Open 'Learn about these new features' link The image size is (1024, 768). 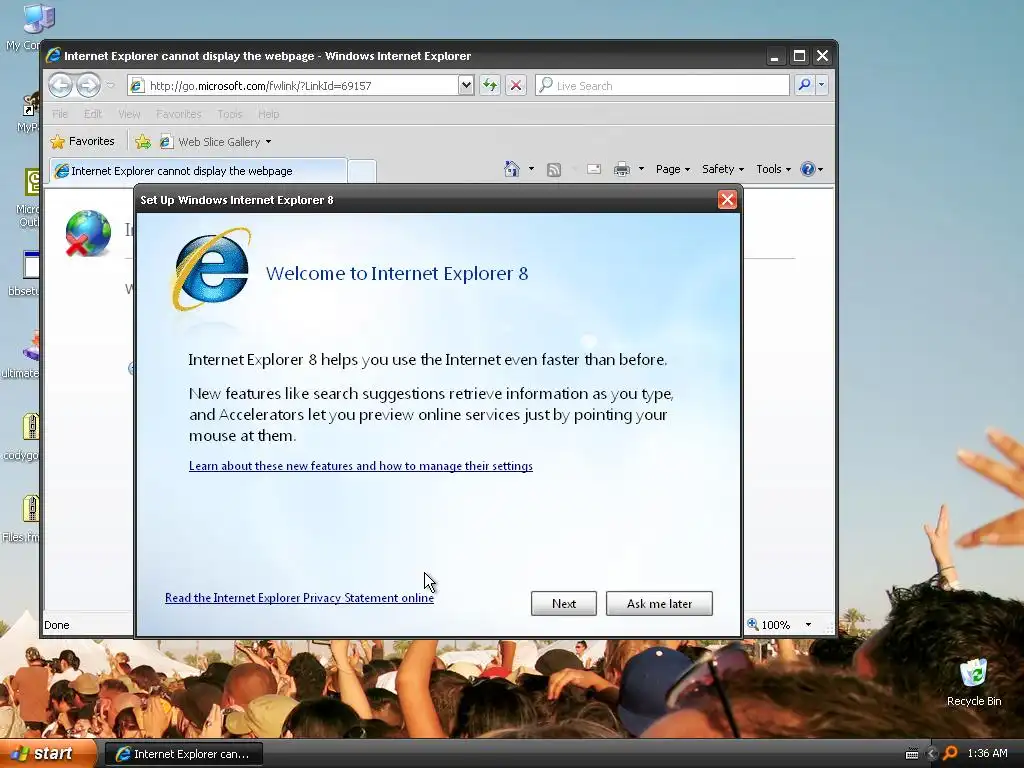pyautogui.click(x=360, y=466)
